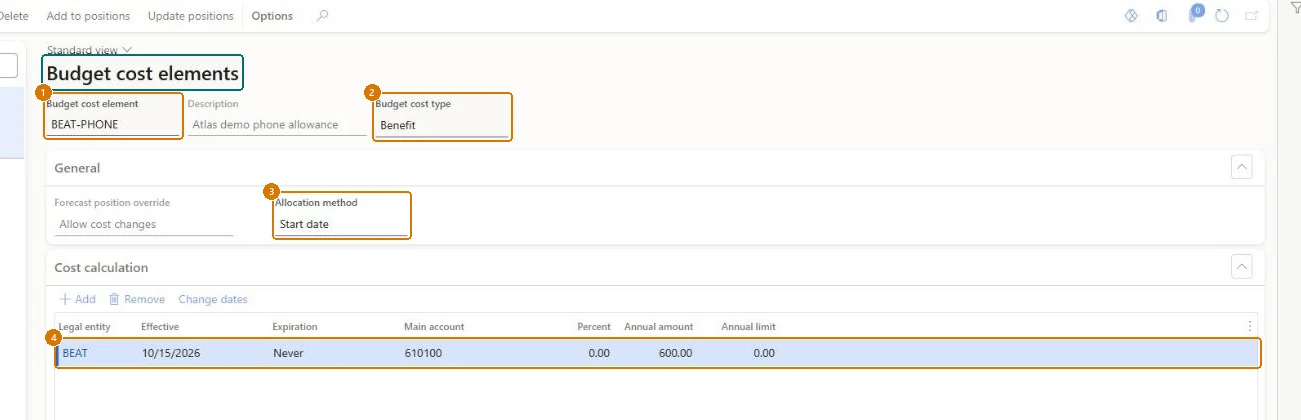The image size is (1301, 420).
Task: Click the Annual amount column header
Action: coord(659,327)
